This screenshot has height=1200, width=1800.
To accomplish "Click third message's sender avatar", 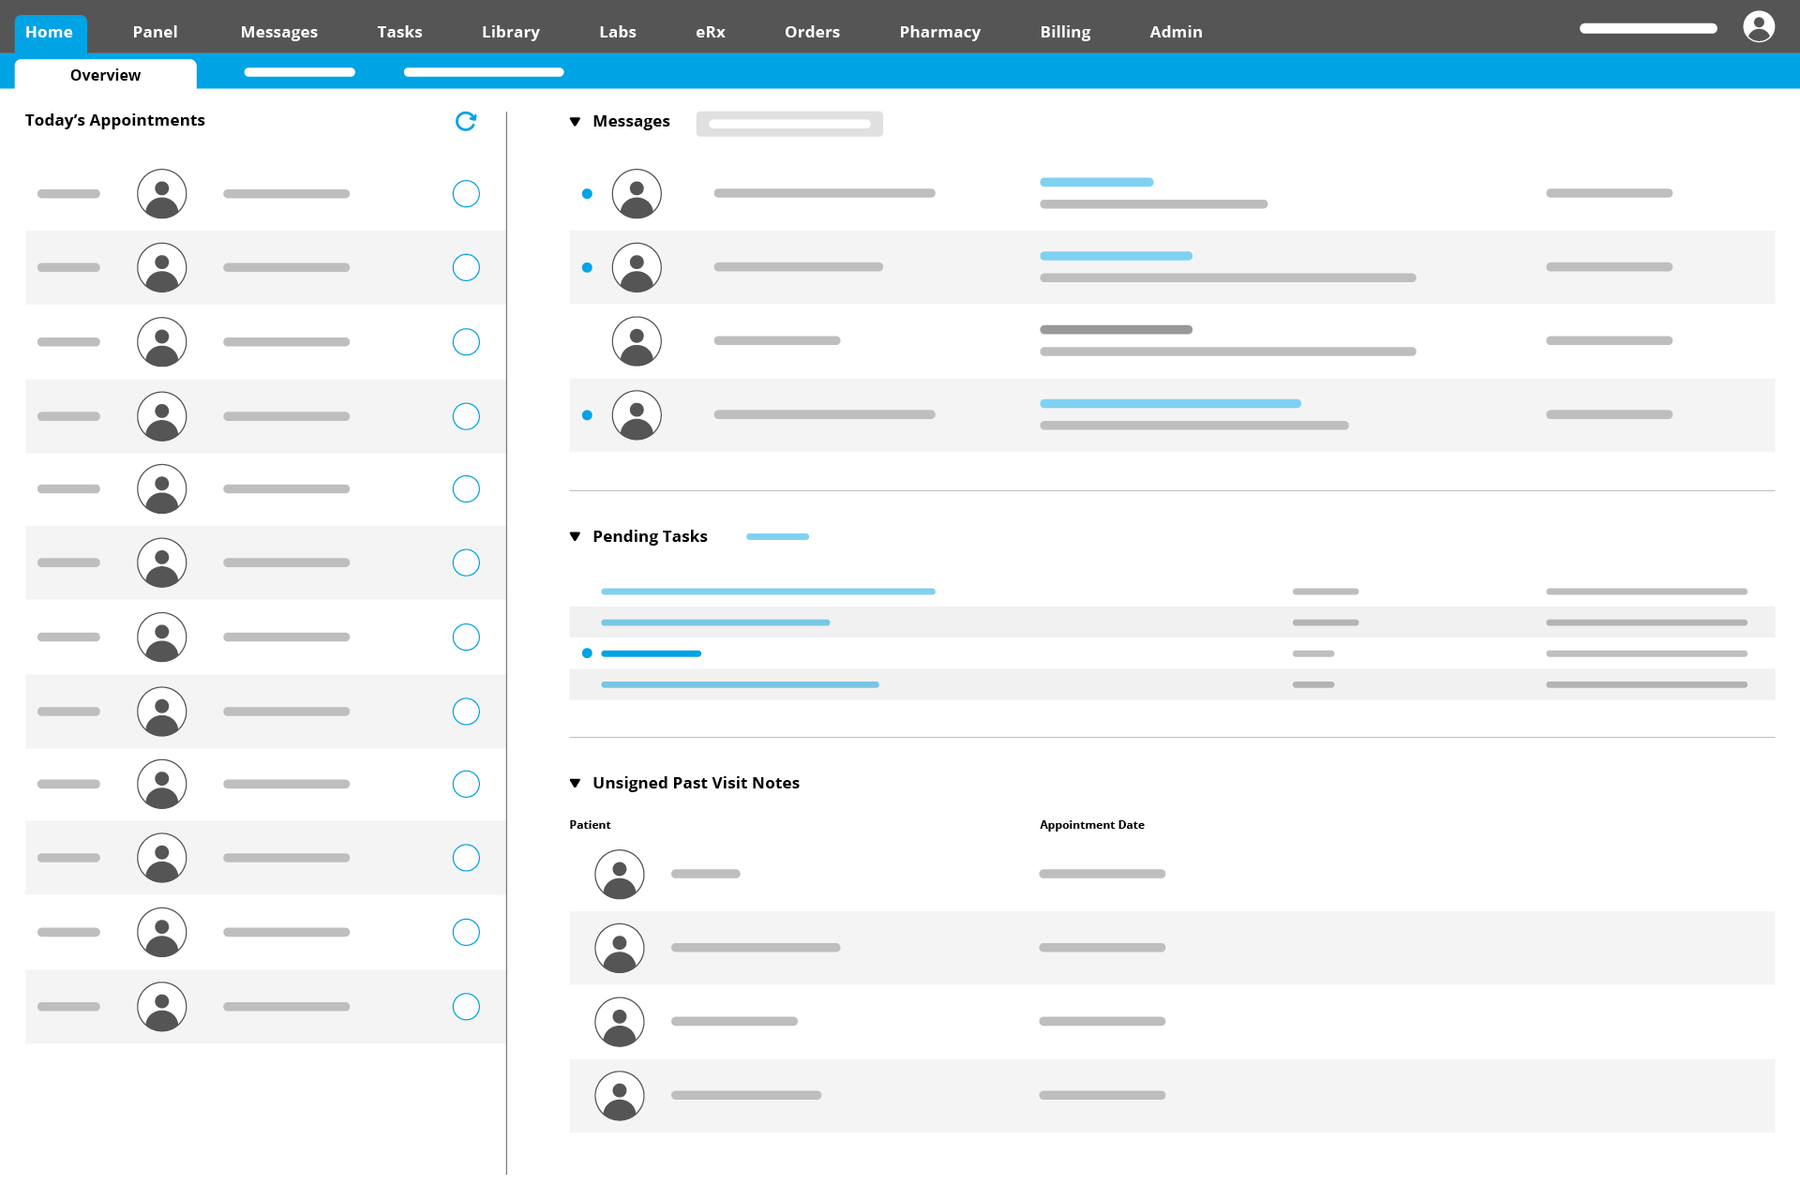I will coord(637,341).
